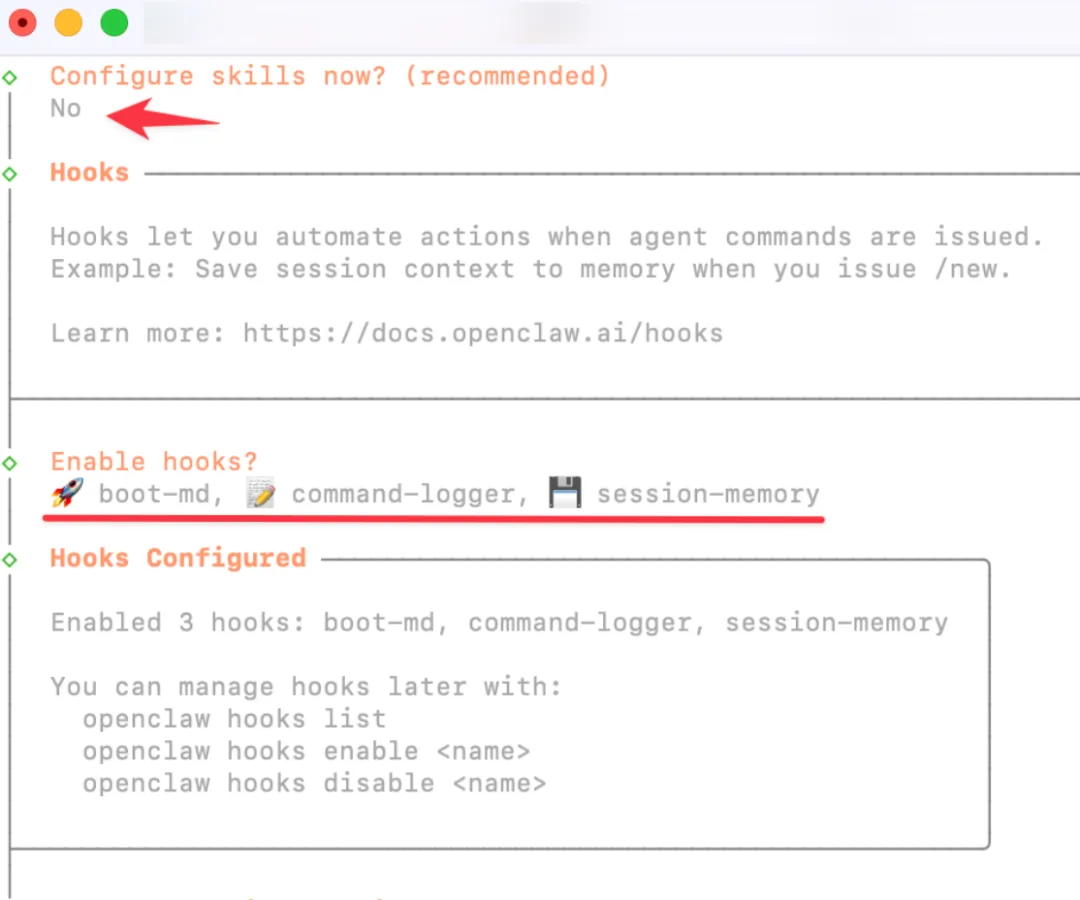The height and width of the screenshot is (900, 1080).
Task: Click the memo pencil icon beside command-logger
Action: tap(261, 493)
